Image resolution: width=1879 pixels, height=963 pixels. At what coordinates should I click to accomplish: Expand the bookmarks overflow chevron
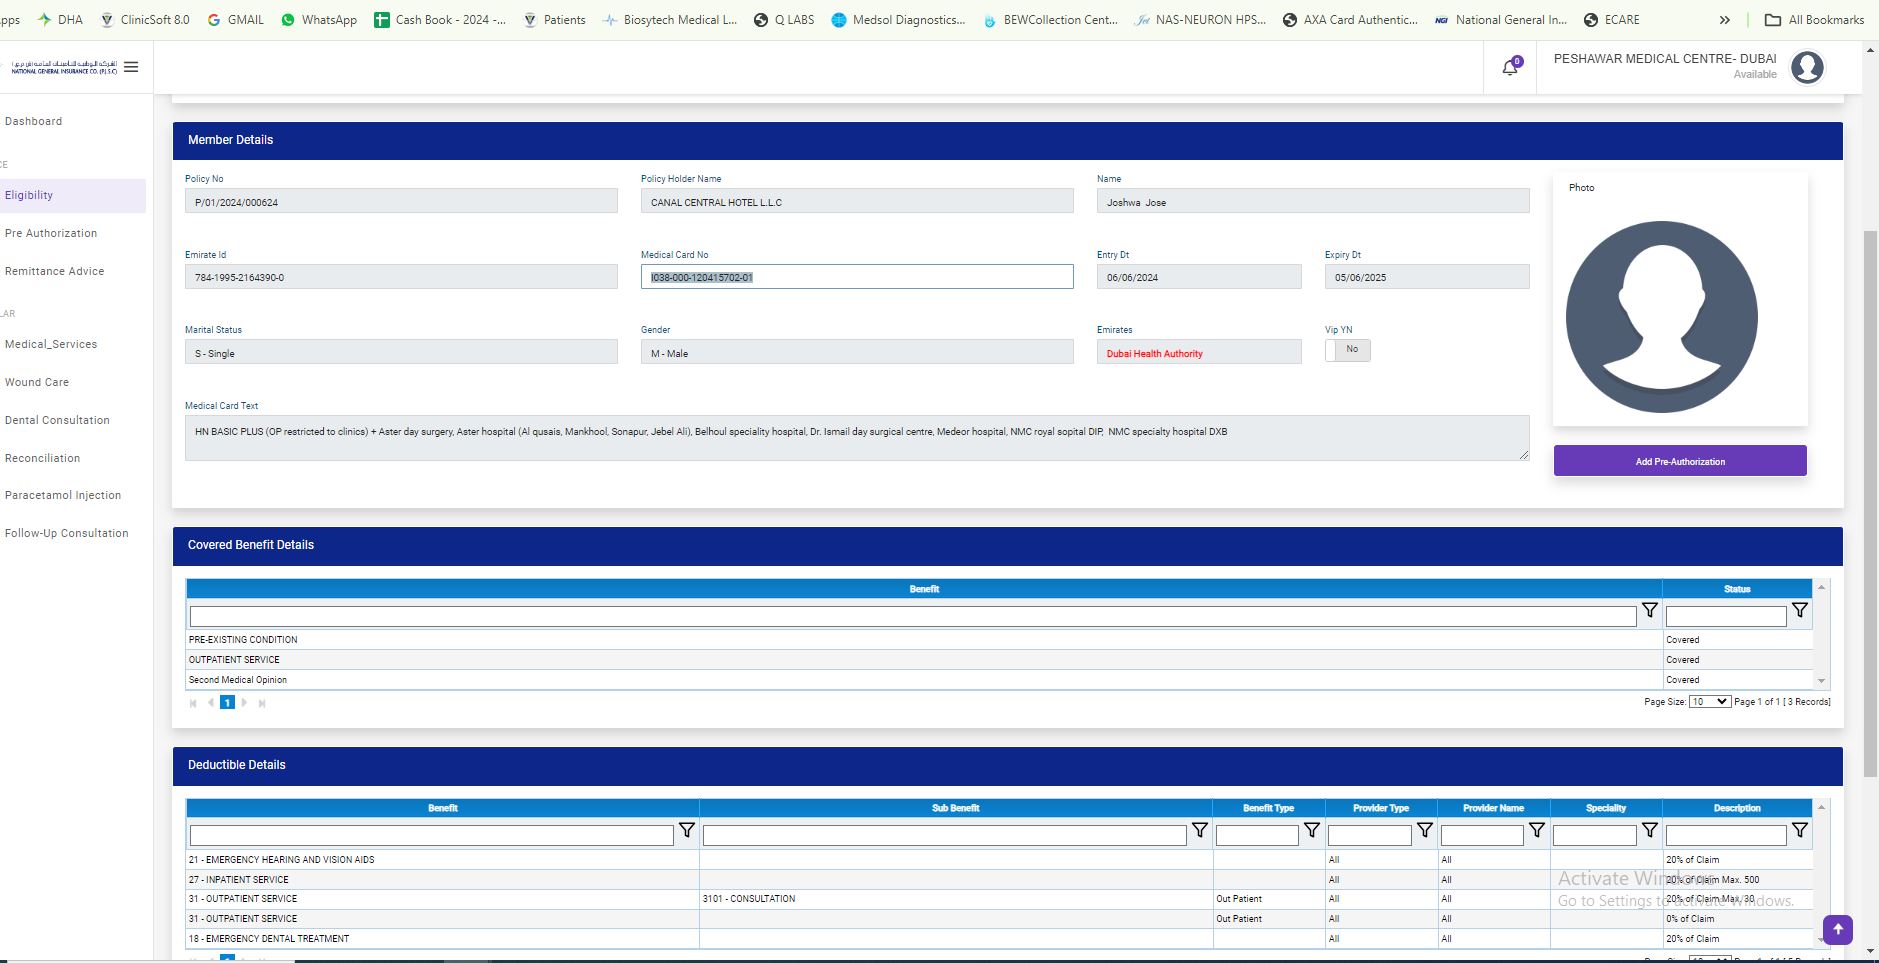click(1724, 20)
